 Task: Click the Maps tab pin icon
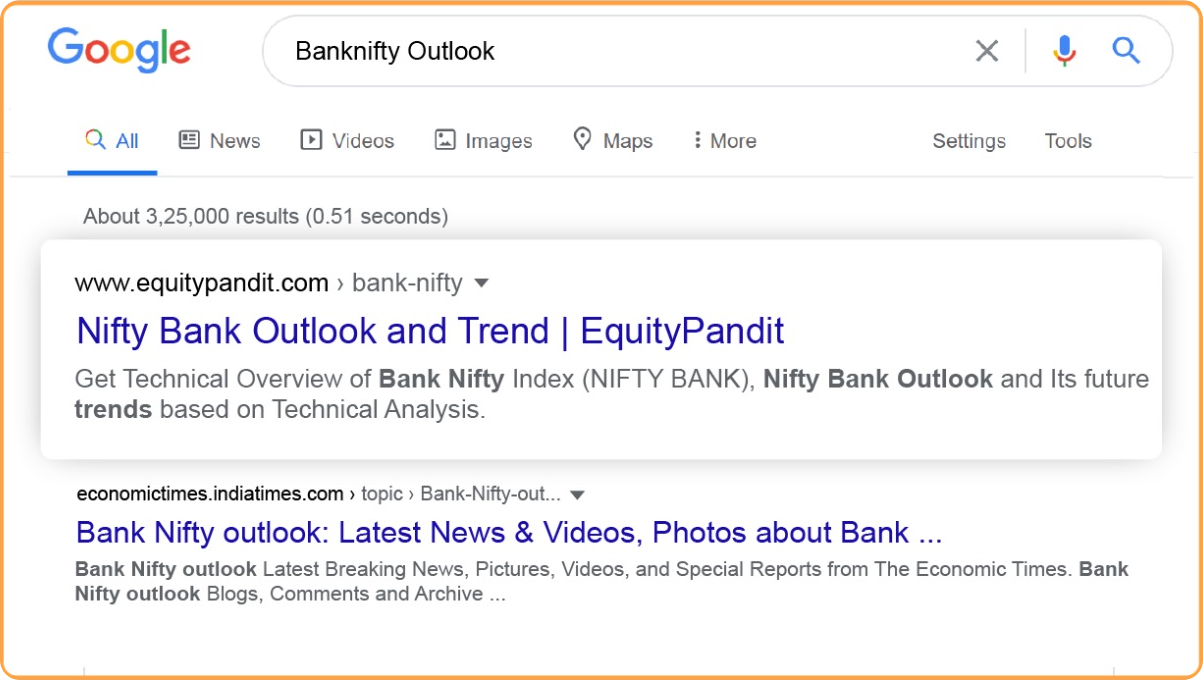582,140
